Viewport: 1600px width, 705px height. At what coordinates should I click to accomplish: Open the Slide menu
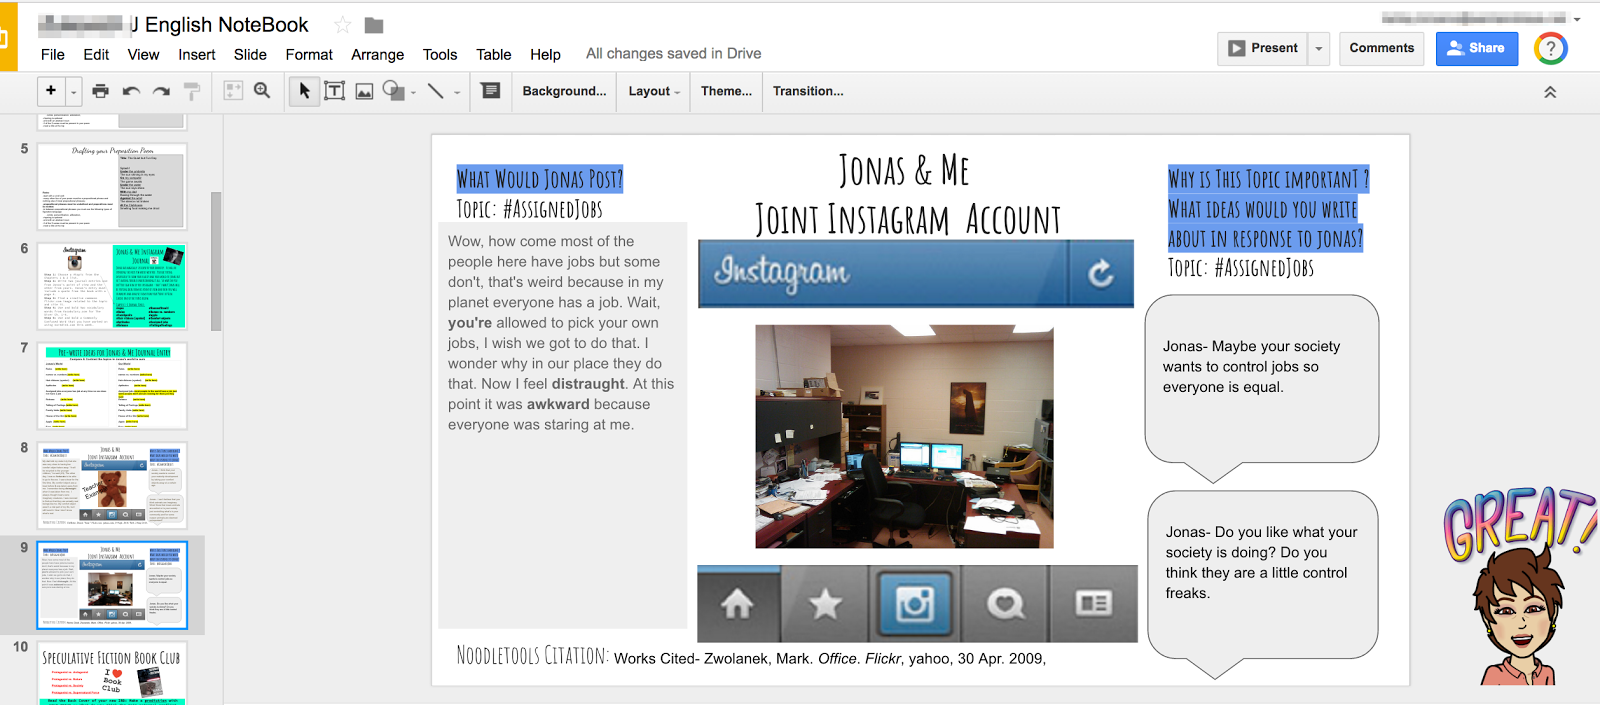click(250, 54)
